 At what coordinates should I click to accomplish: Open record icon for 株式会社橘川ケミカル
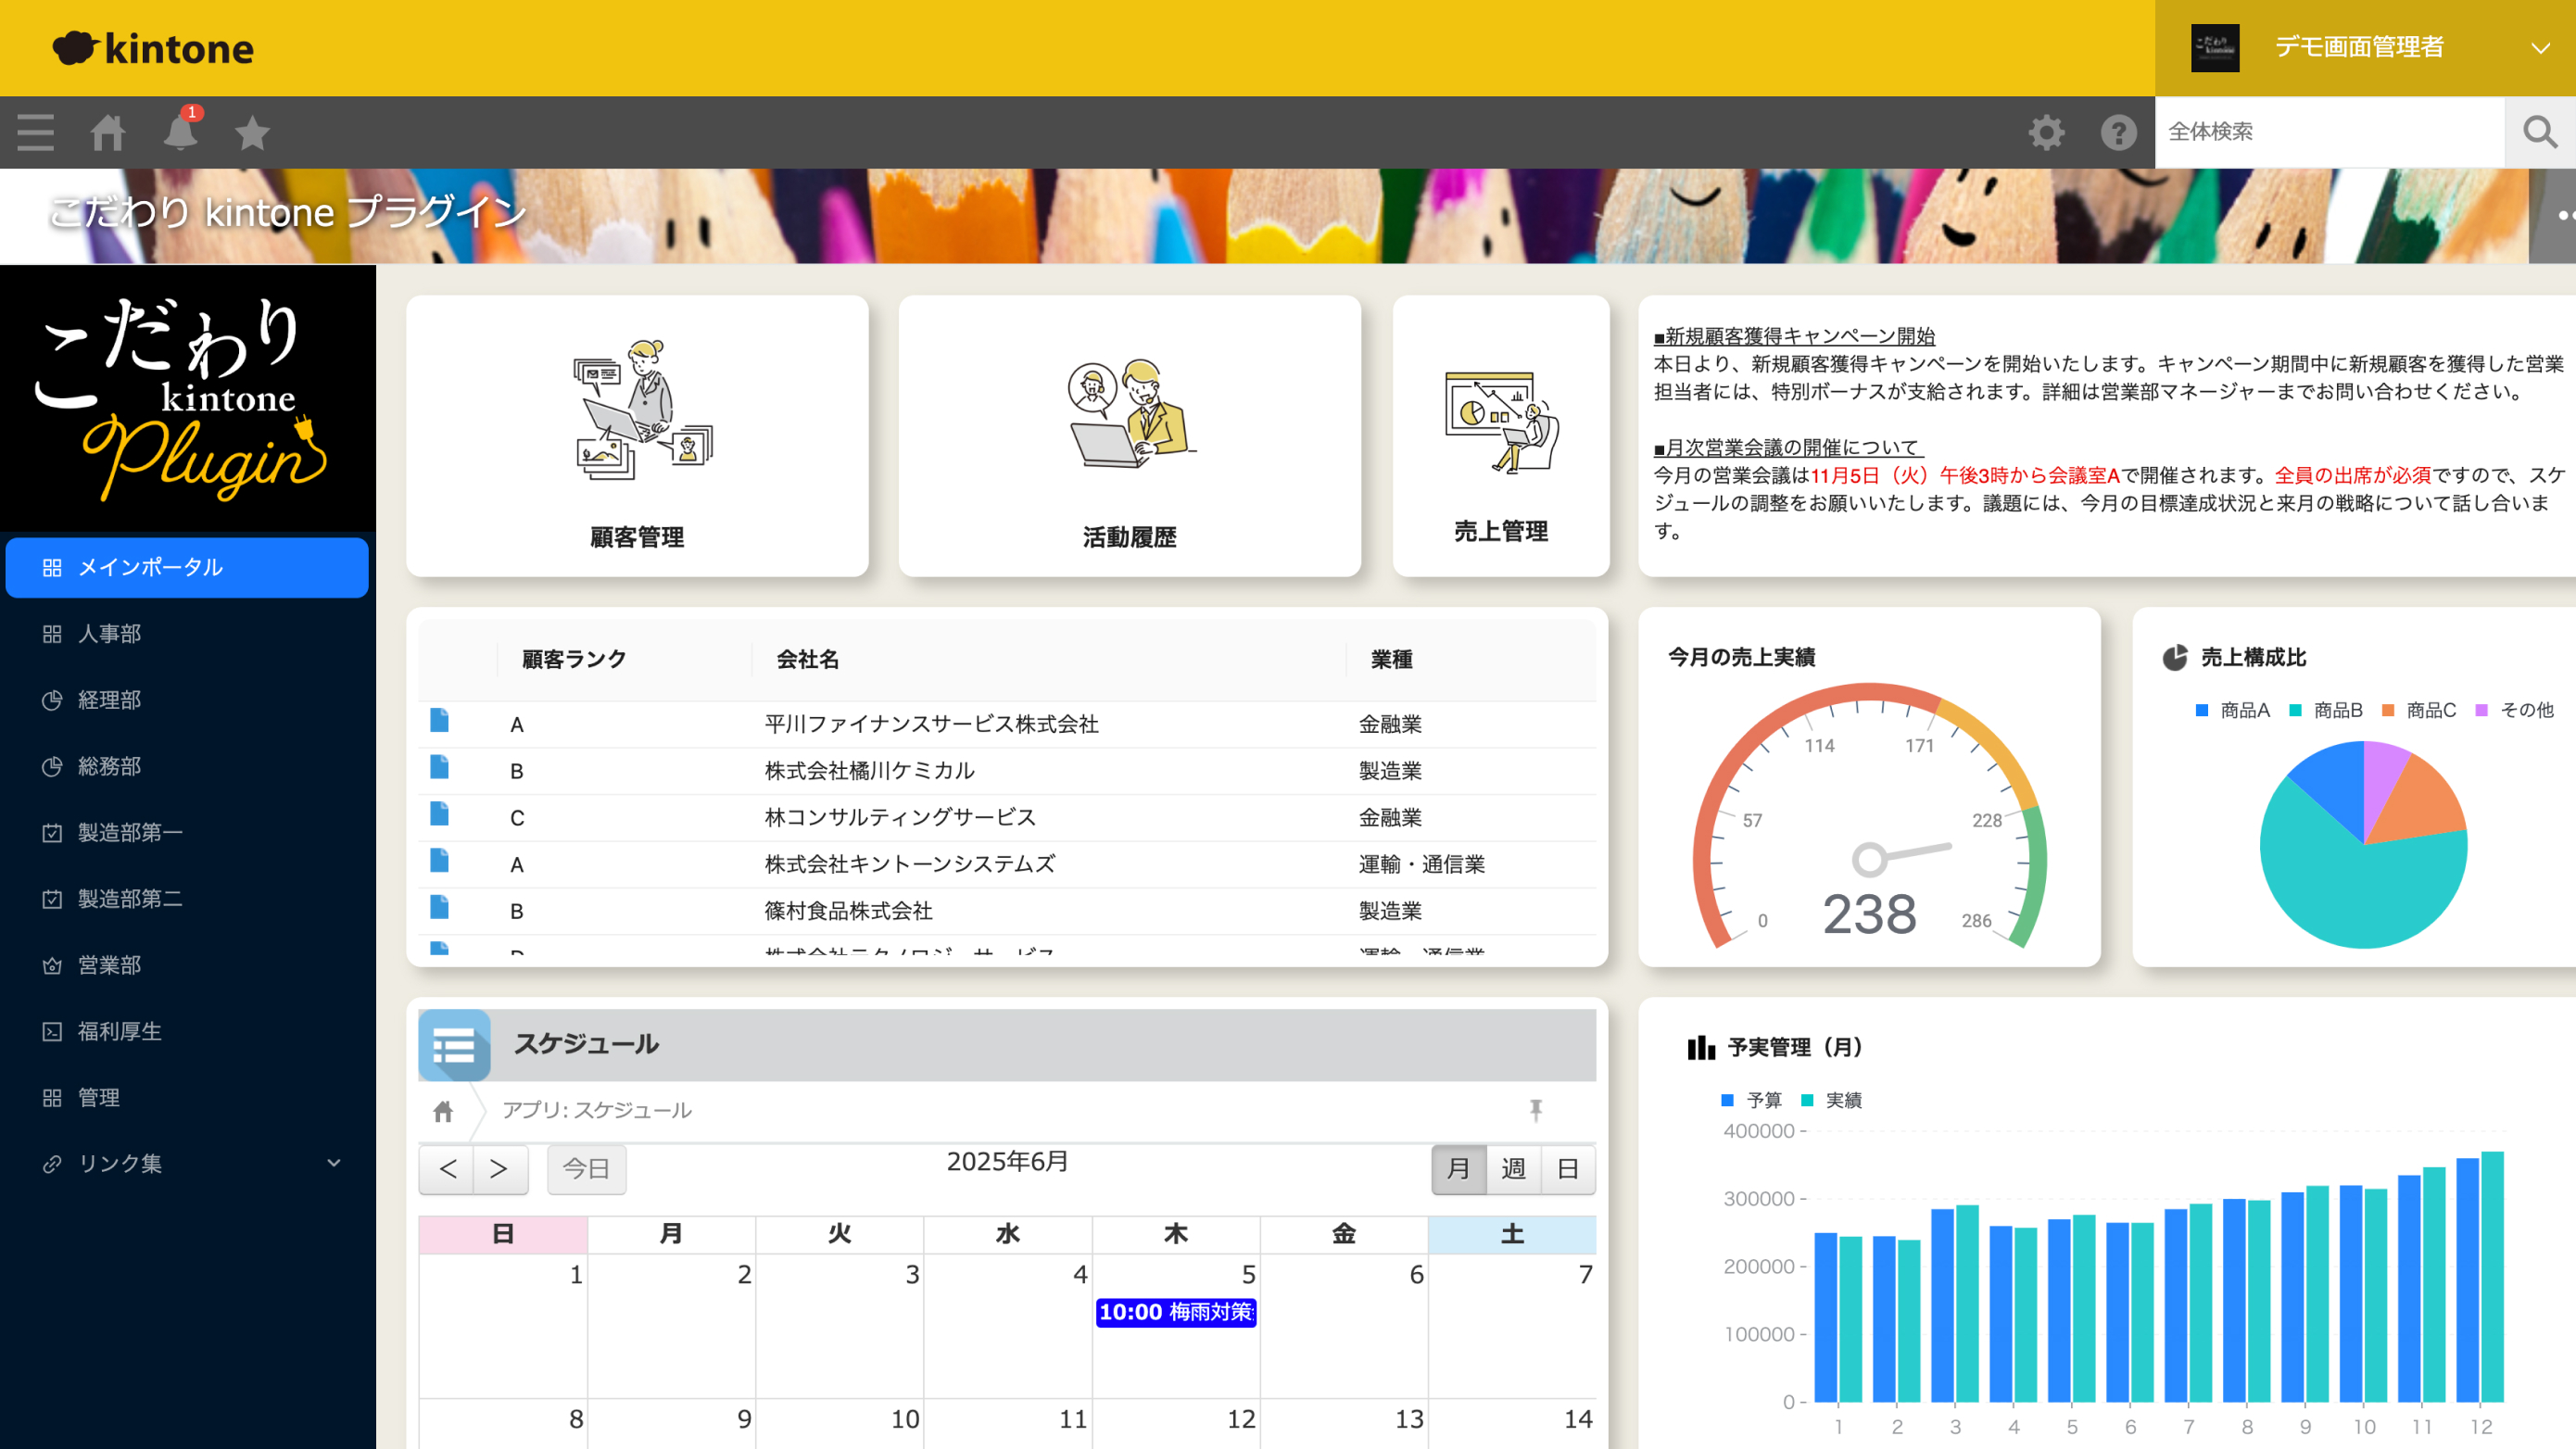pos(439,767)
